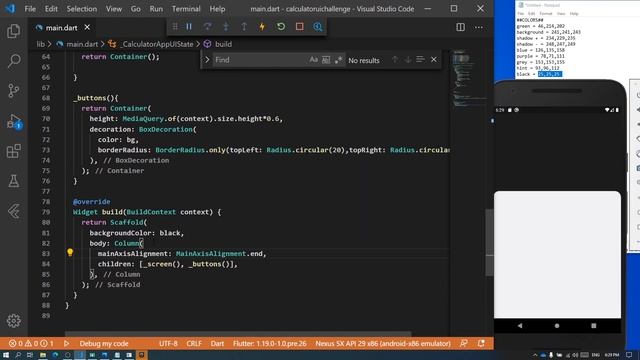Open the Extensions view

point(13,151)
